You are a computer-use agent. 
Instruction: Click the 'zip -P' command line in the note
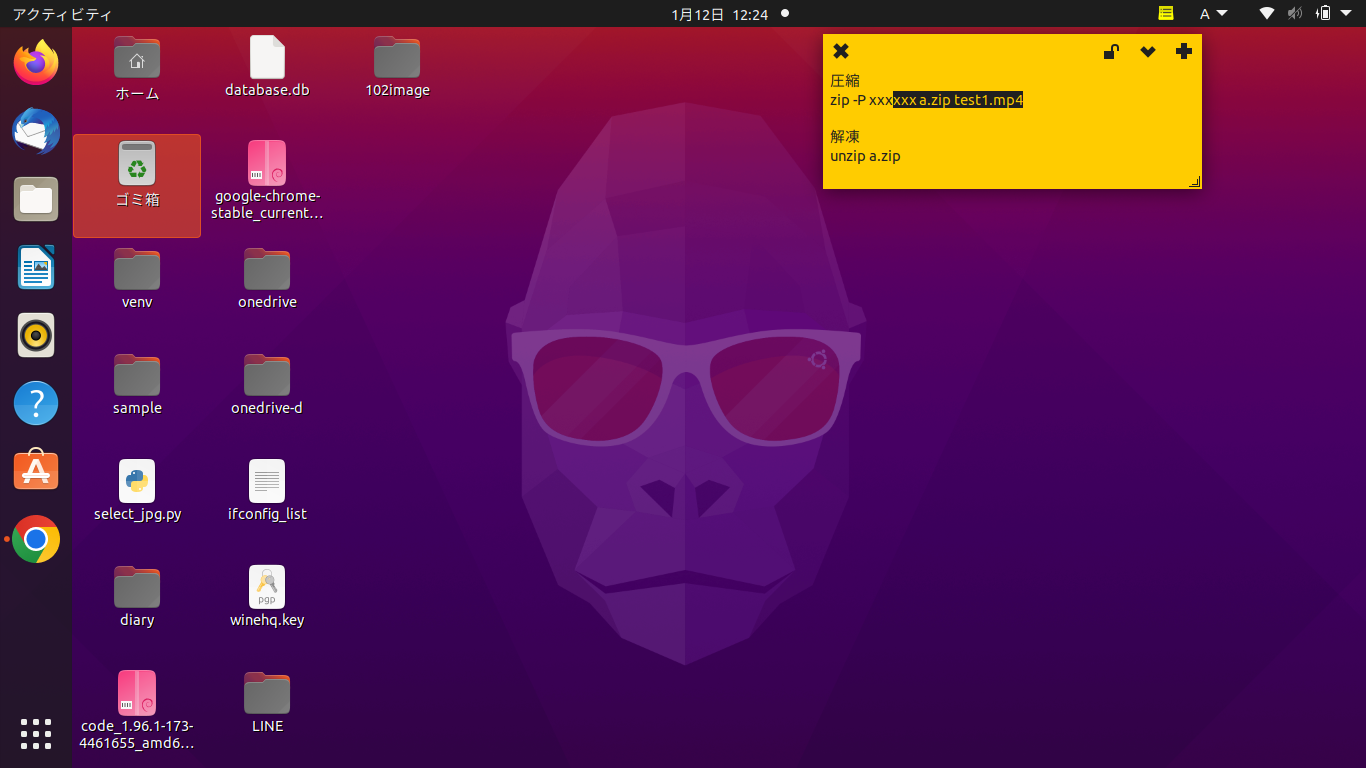(927, 100)
